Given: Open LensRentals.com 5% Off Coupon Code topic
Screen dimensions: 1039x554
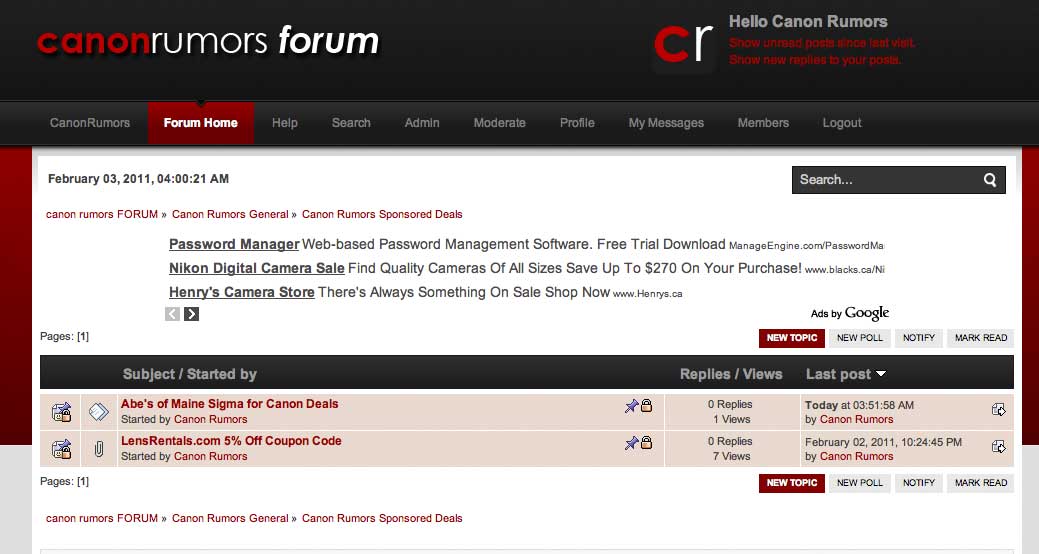Looking at the screenshot, I should coord(231,441).
